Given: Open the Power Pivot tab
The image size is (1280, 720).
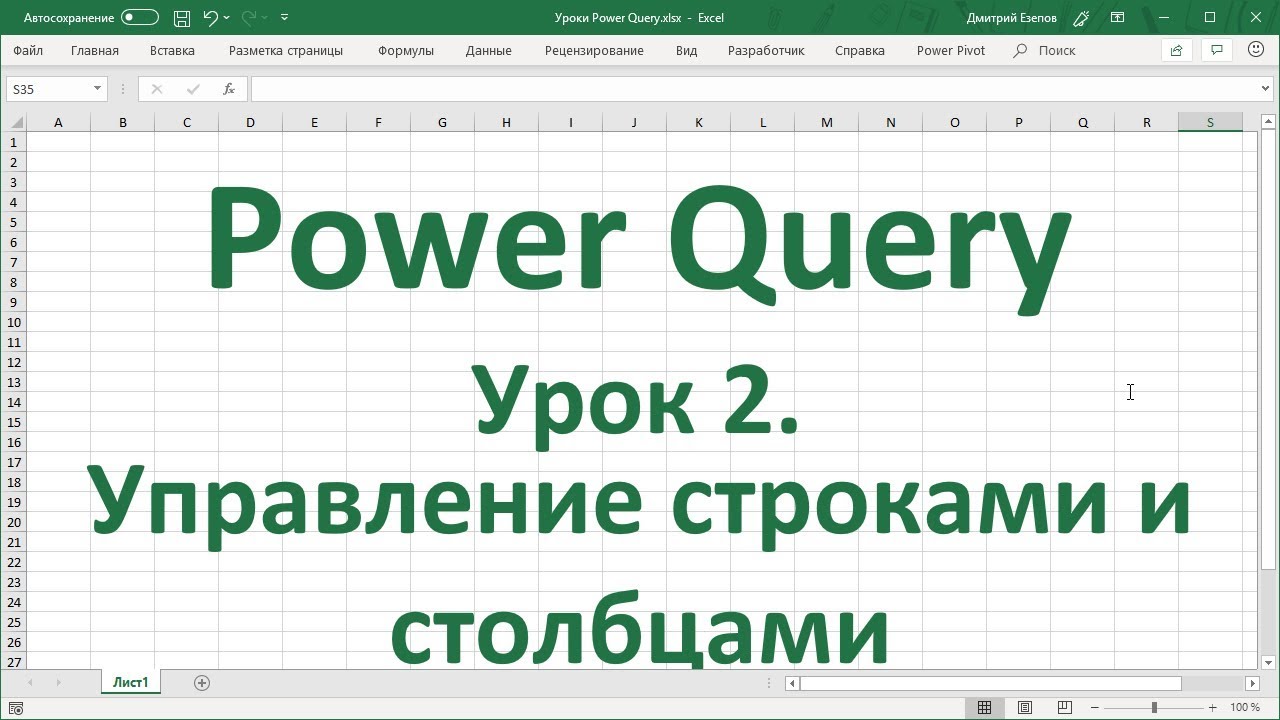Looking at the screenshot, I should click(x=951, y=50).
